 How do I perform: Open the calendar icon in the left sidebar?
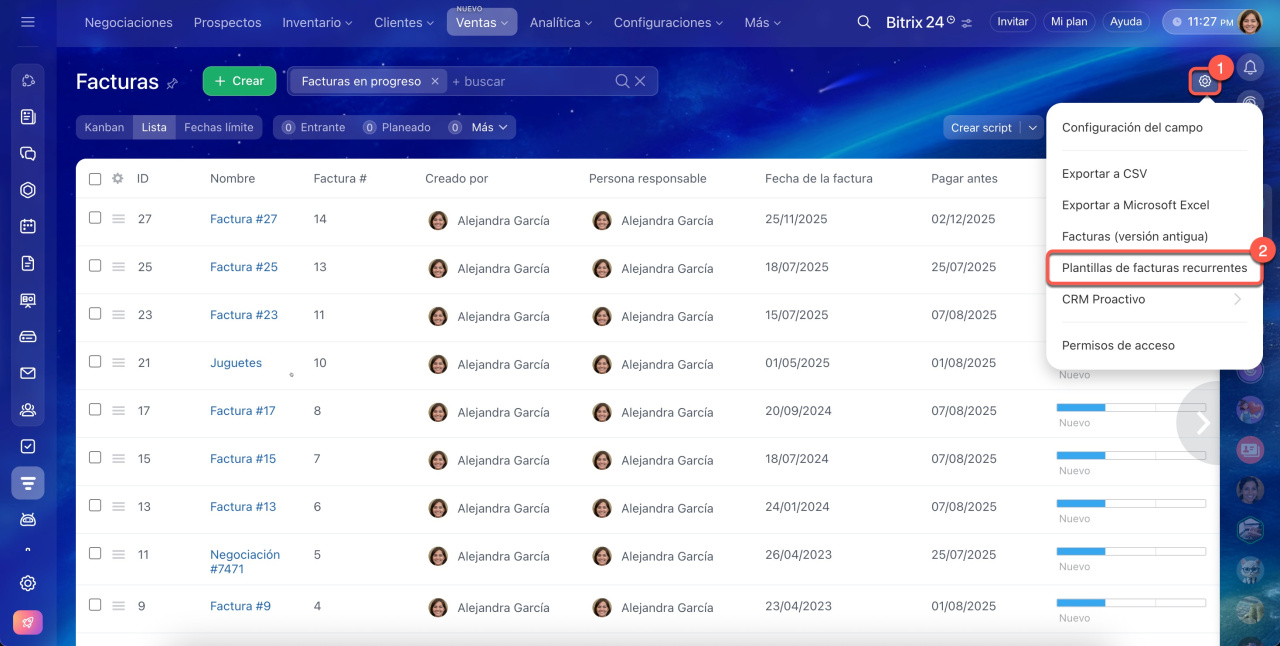tap(28, 226)
